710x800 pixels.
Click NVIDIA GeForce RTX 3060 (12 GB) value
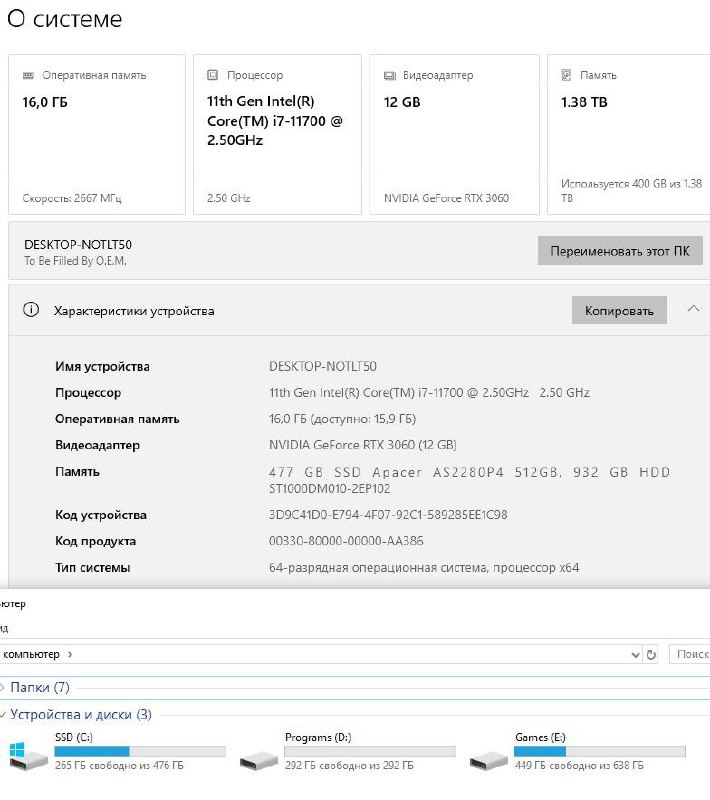pos(363,445)
